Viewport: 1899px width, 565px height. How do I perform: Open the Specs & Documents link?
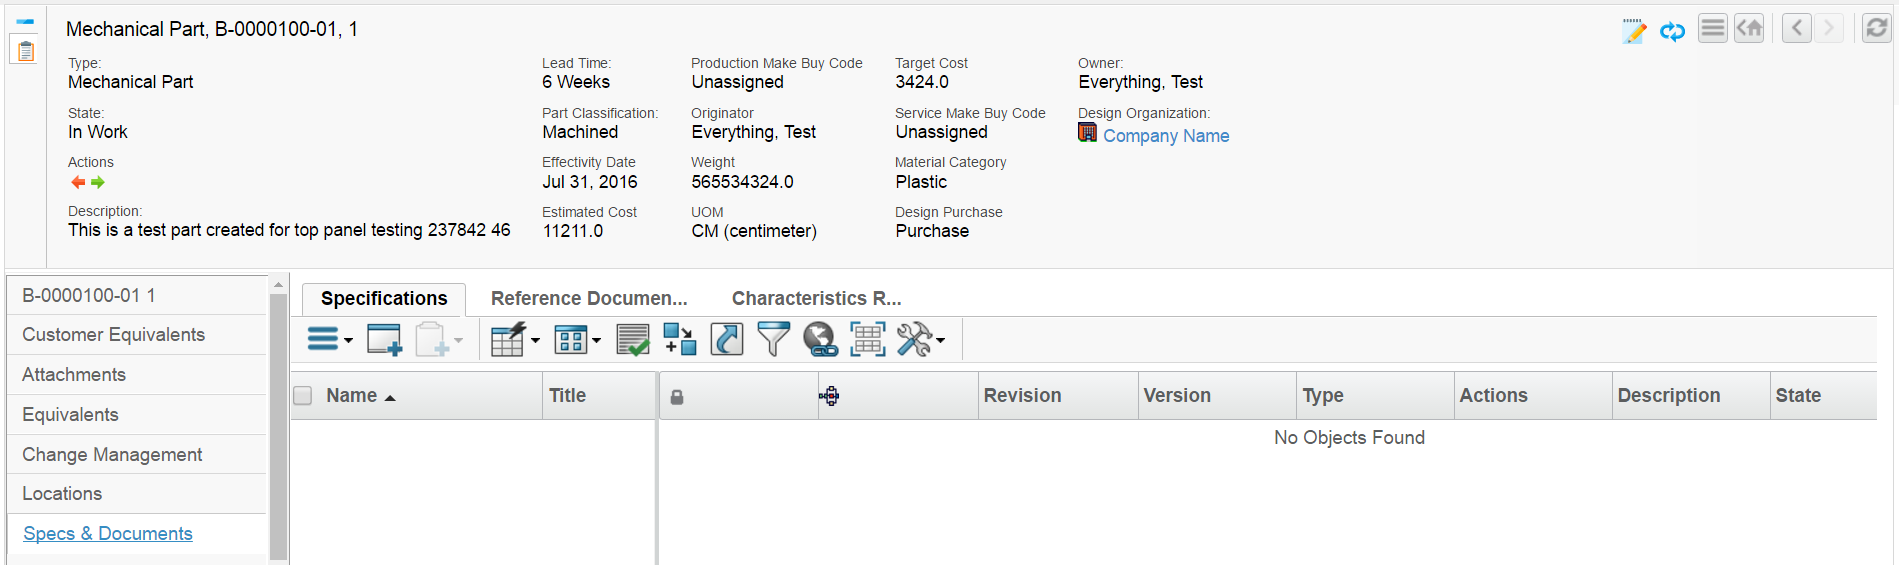108,534
